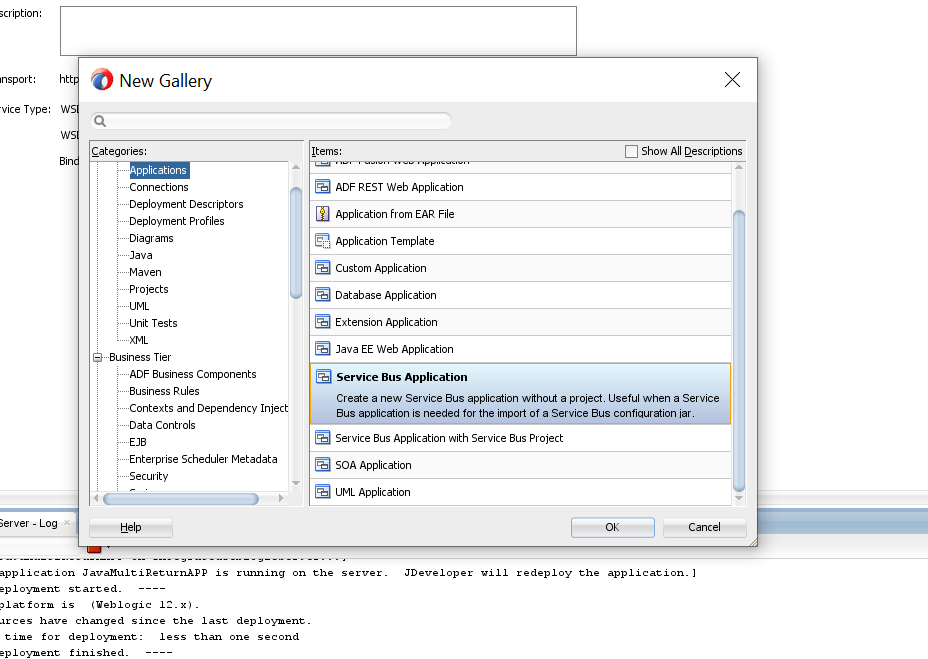928x659 pixels.
Task: Click the SOA Application icon
Action: click(323, 465)
